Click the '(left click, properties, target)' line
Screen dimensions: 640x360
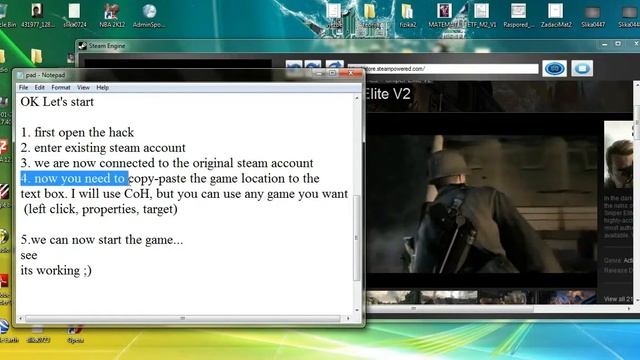pos(100,209)
